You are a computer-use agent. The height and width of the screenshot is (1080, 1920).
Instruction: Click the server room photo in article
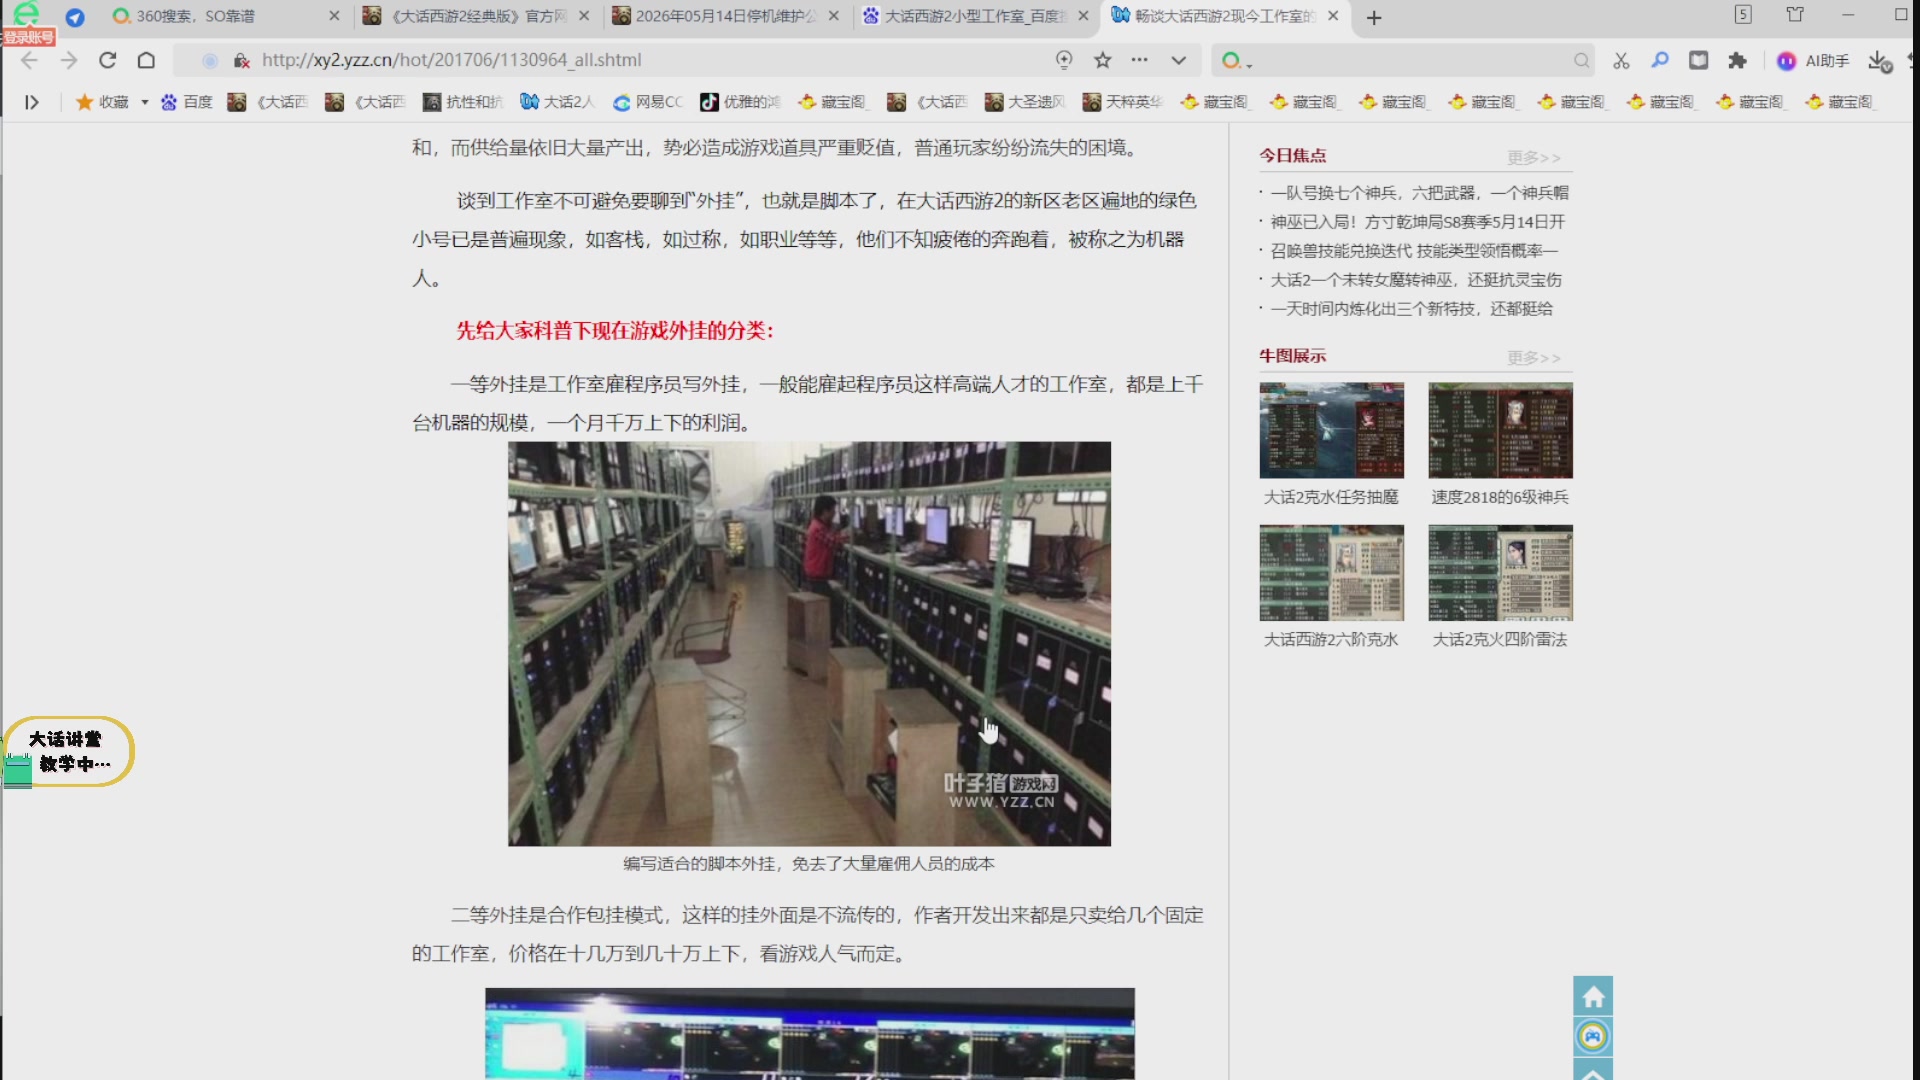809,644
